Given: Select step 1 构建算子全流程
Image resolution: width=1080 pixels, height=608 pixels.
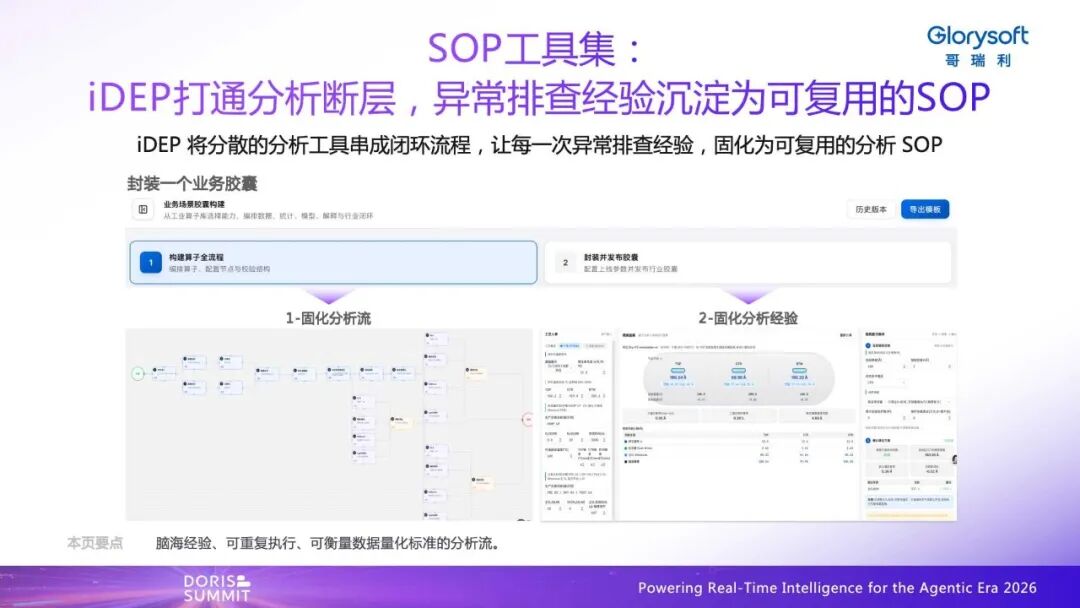Looking at the screenshot, I should tap(333, 262).
